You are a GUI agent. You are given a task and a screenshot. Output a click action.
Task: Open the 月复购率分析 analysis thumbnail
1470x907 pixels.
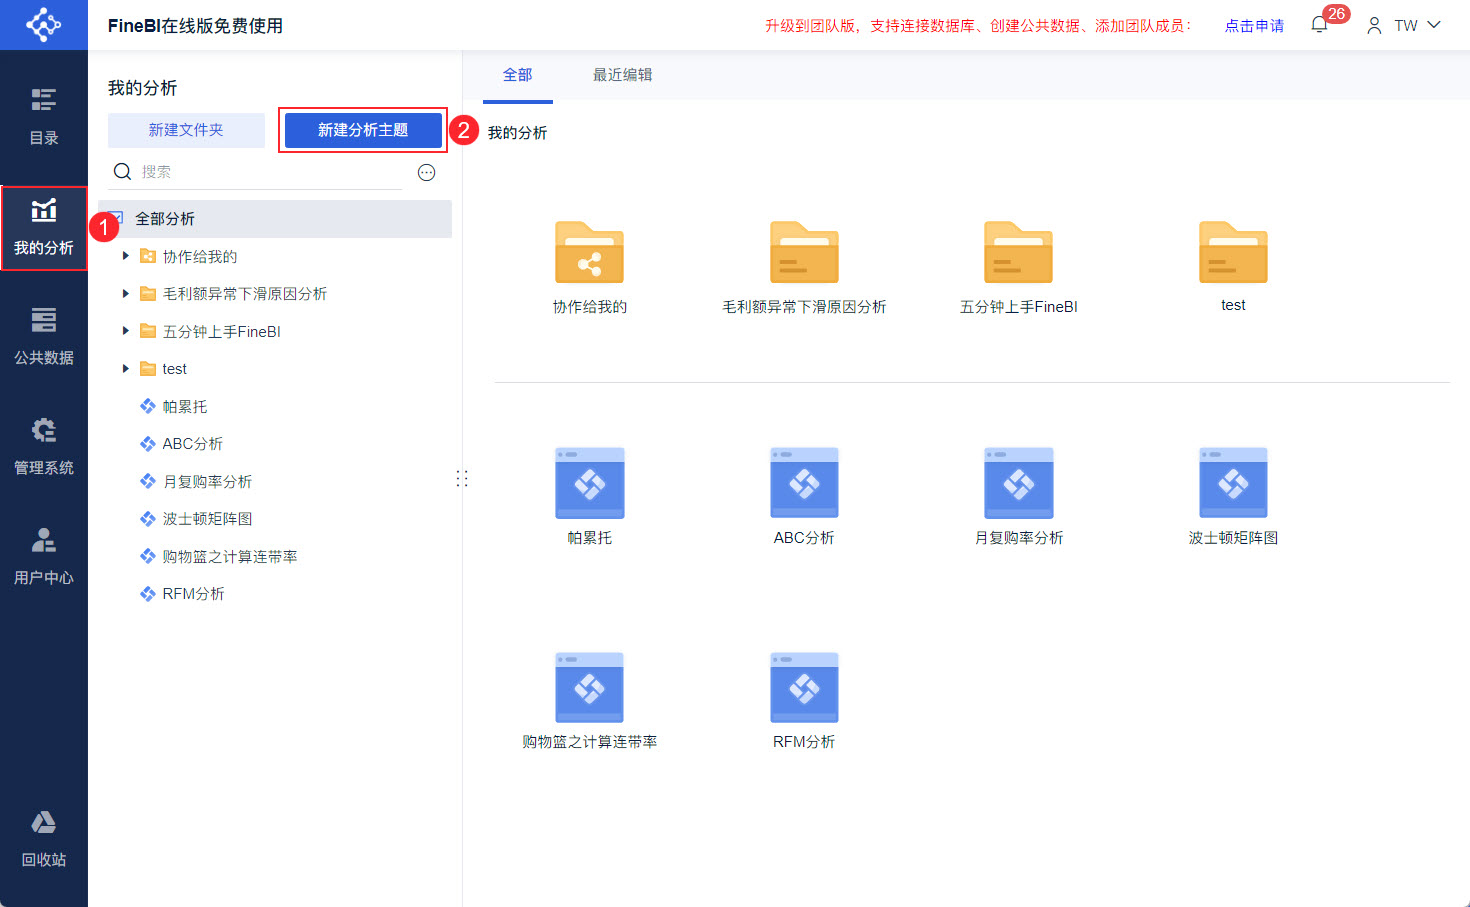click(x=1019, y=483)
